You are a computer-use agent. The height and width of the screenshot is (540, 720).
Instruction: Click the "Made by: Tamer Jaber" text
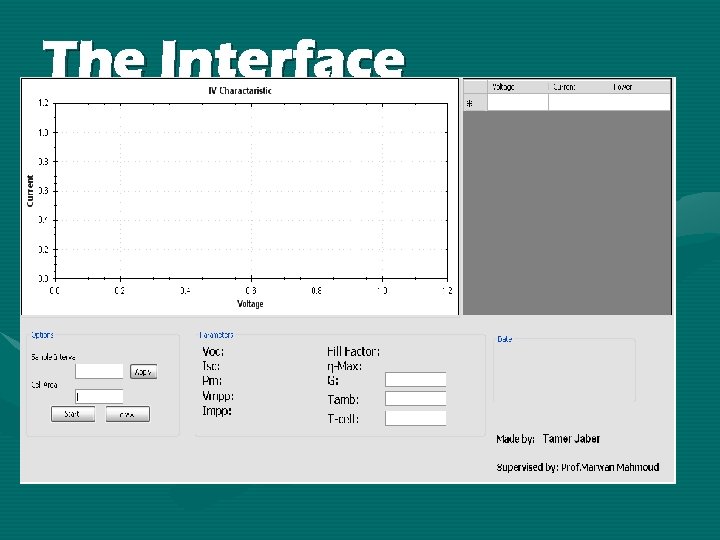[x=548, y=439]
